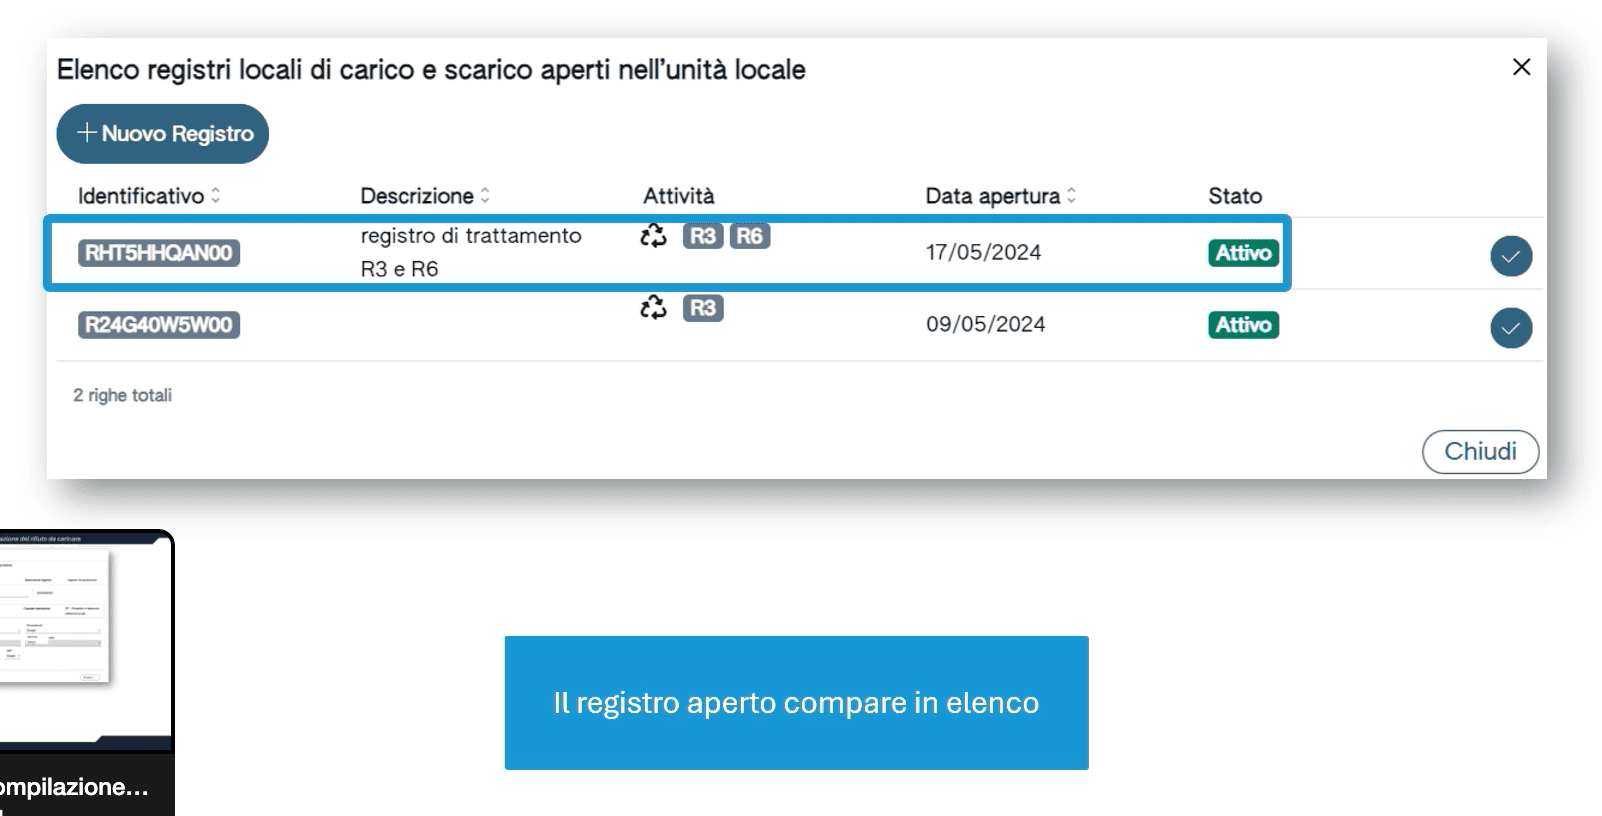Image resolution: width=1602 pixels, height=816 pixels.
Task: Click the R24G40W5W00 identifier badge
Action: 159,325
